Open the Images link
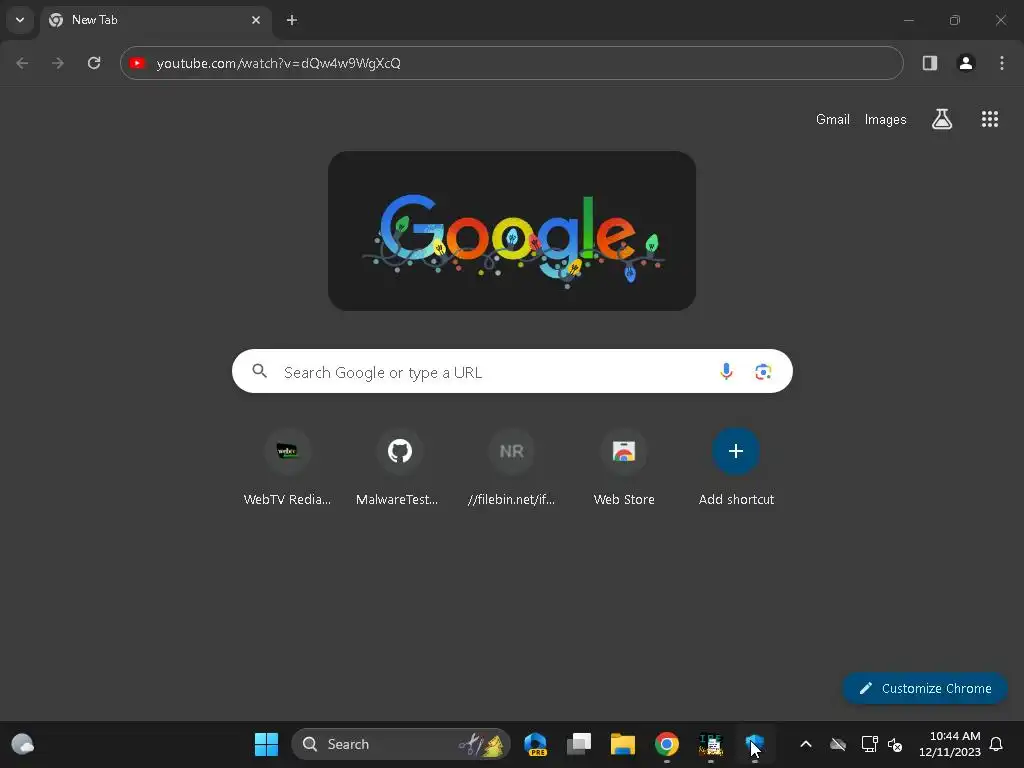The width and height of the screenshot is (1024, 768). coord(886,120)
